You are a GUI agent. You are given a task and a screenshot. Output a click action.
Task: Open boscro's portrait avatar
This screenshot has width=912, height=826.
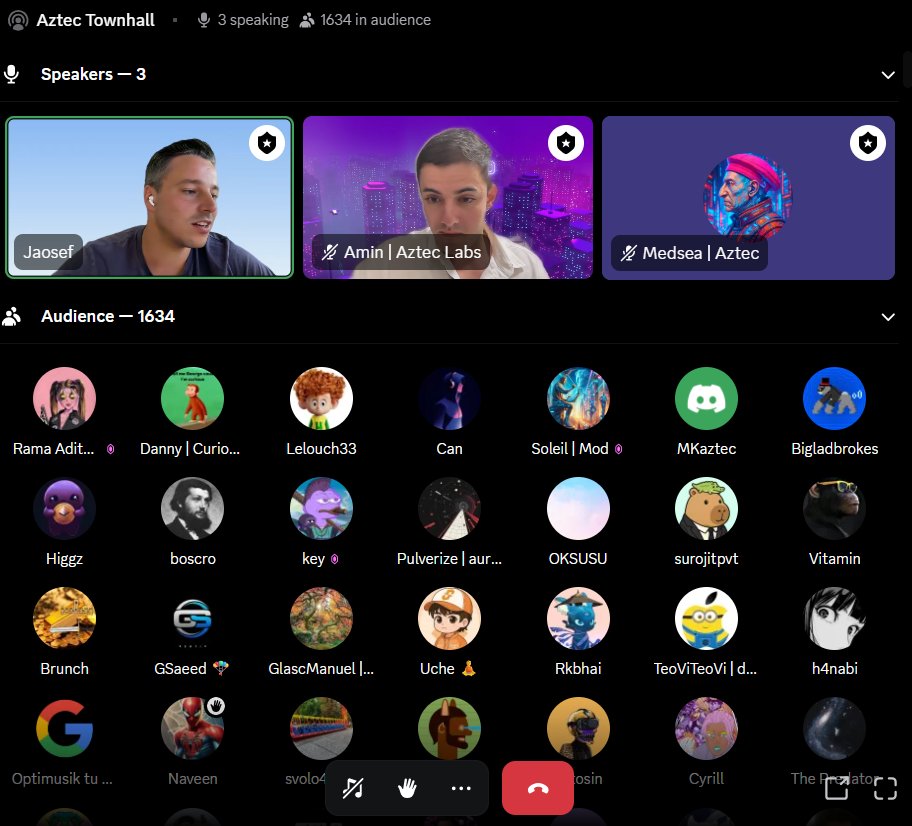(193, 508)
